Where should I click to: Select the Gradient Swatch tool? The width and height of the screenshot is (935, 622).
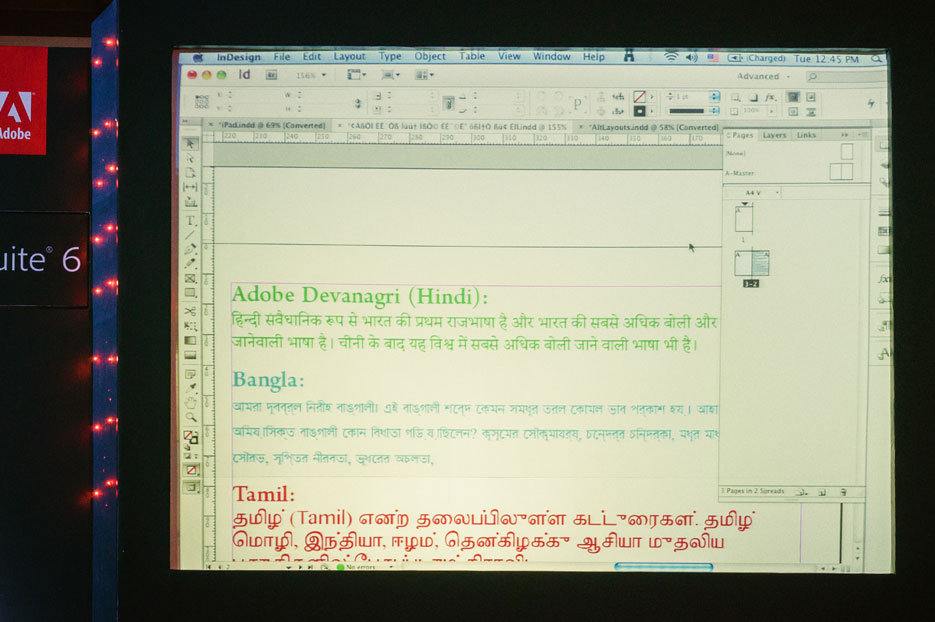190,341
